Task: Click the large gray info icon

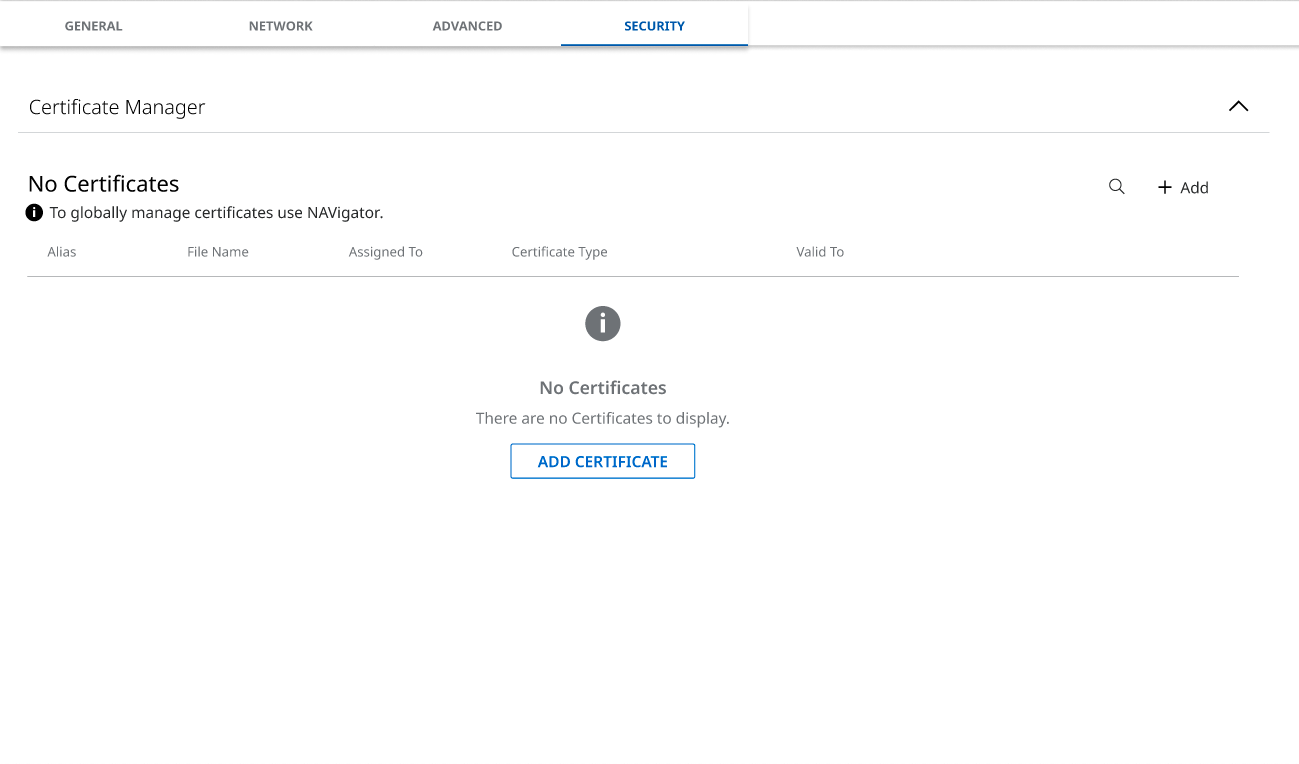Action: 602,324
